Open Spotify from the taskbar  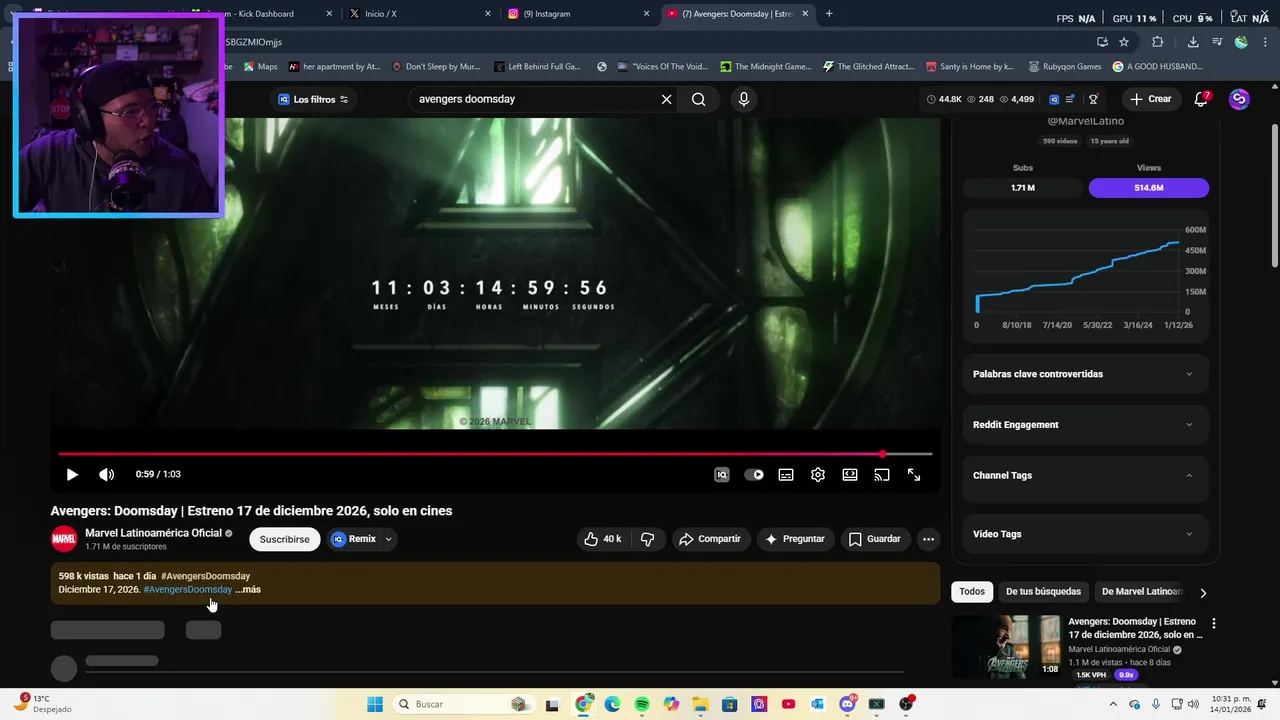point(642,704)
